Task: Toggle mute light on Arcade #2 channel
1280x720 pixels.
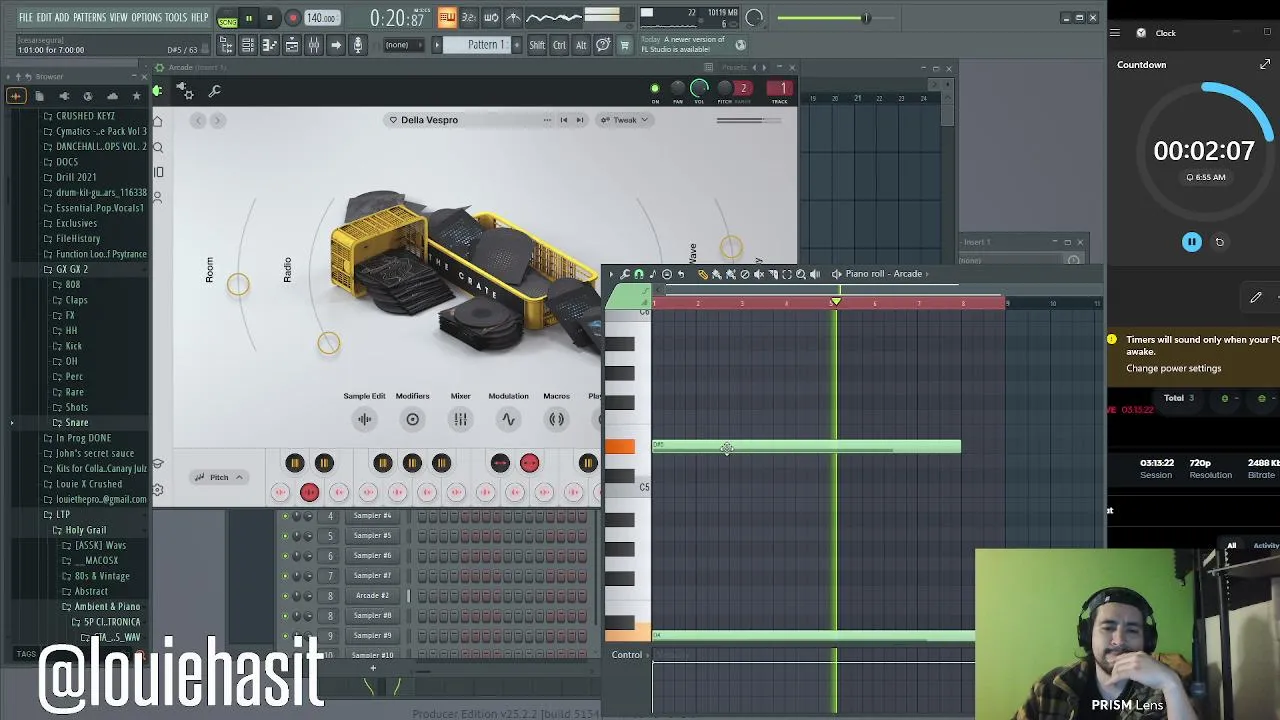Action: (x=285, y=596)
